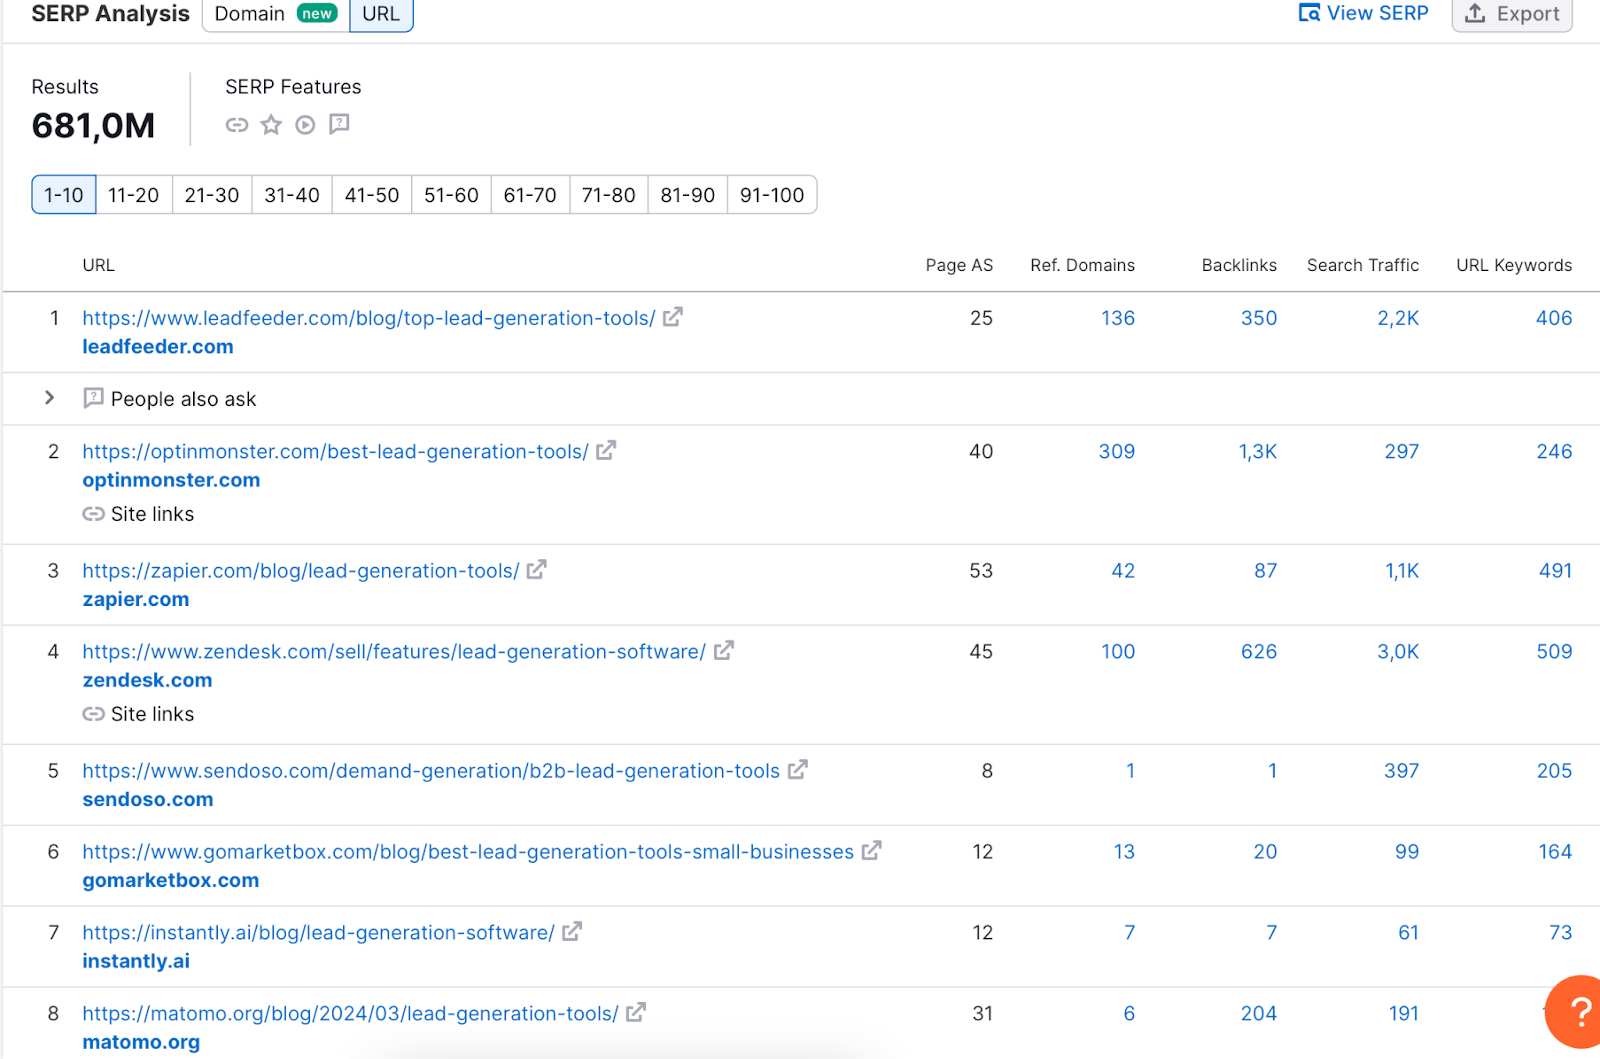
Task: Click the View SERP button
Action: [1363, 13]
